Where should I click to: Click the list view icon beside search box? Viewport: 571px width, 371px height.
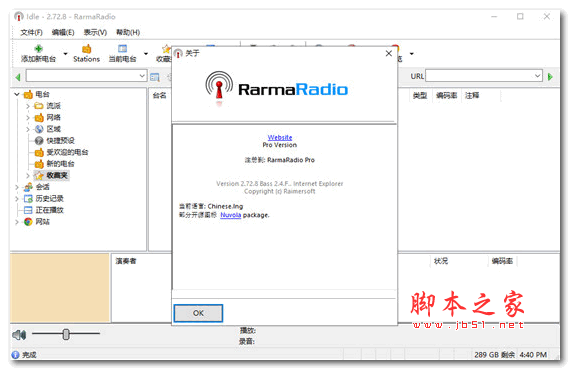[x=155, y=77]
